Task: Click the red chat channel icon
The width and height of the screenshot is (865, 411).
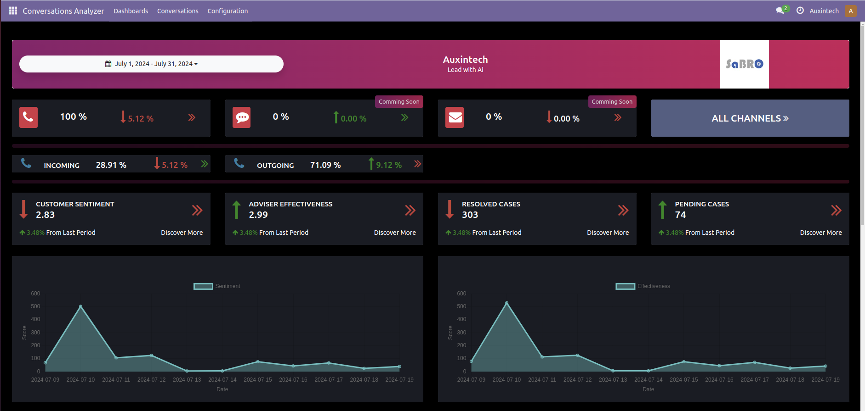Action: point(242,118)
